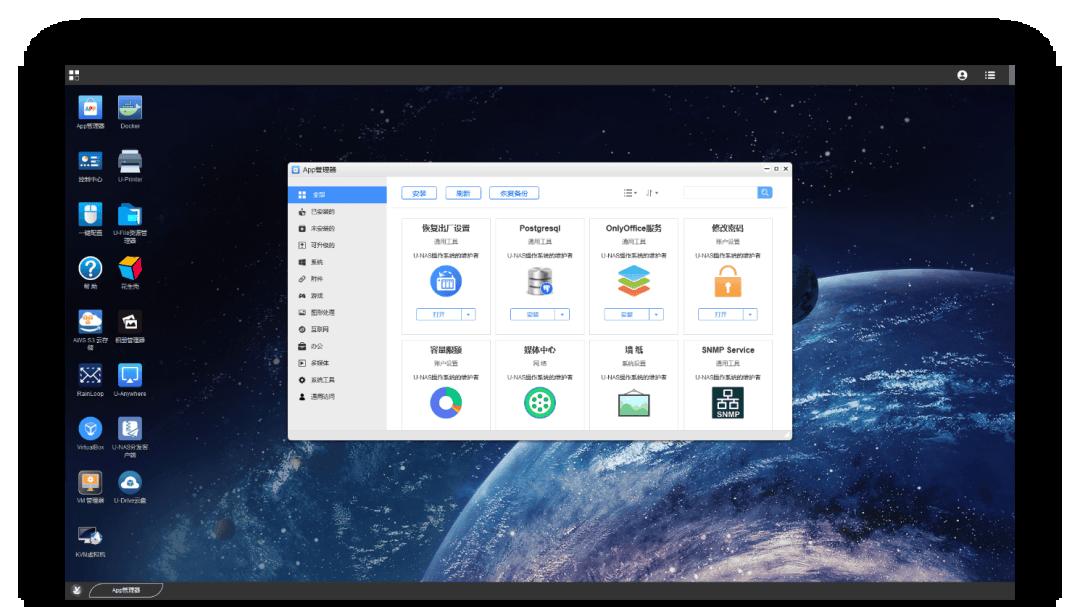Open the App Manager desktop icon

click(x=90, y=108)
